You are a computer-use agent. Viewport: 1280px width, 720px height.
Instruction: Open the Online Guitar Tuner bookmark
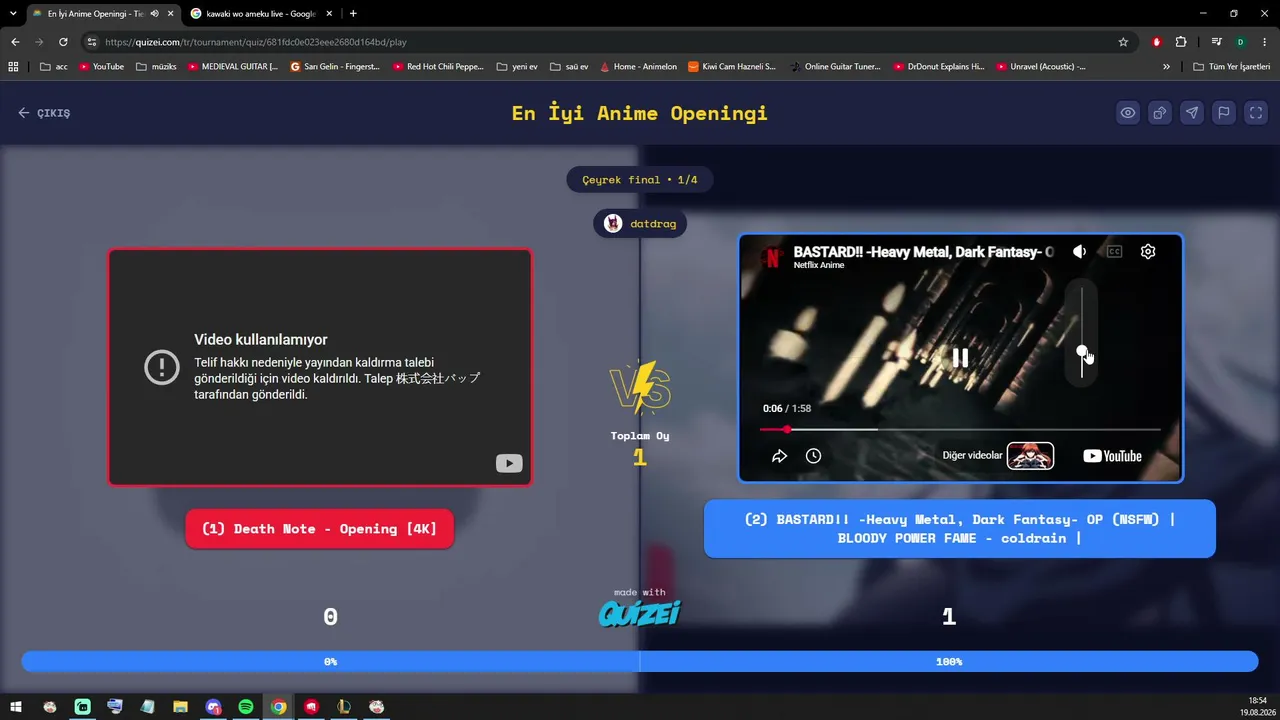point(835,67)
